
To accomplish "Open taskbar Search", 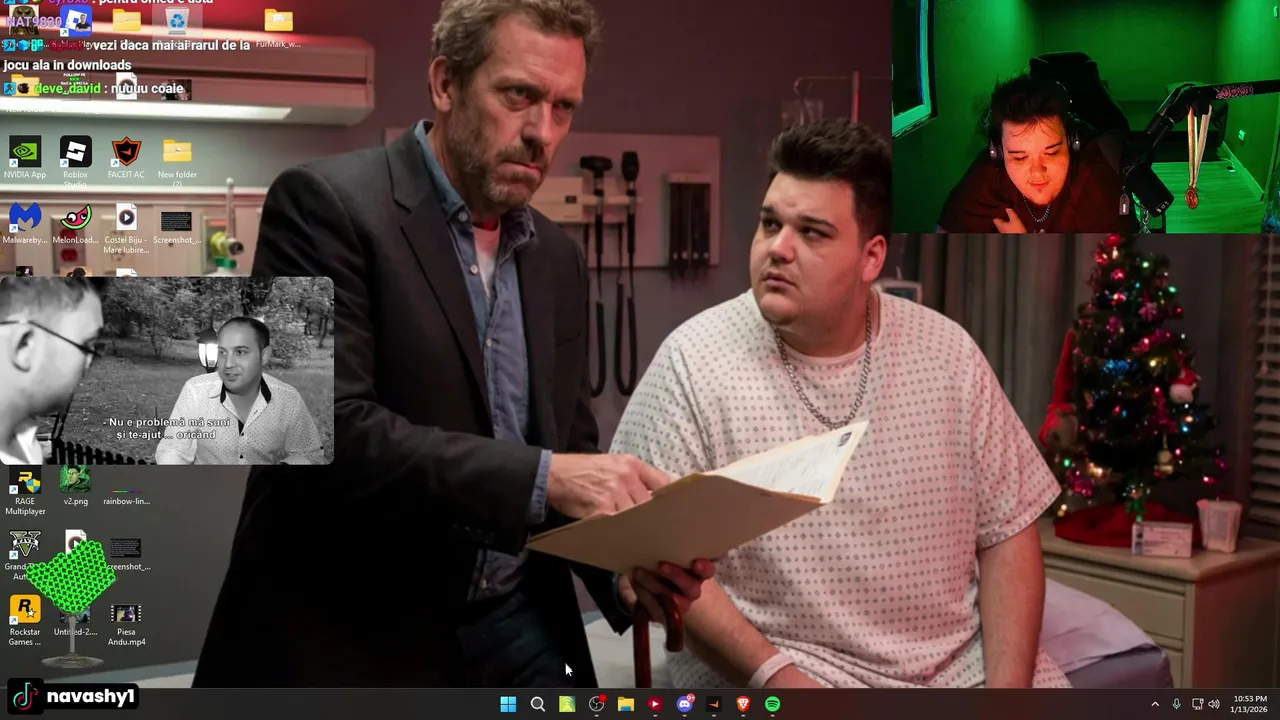I will 538,704.
